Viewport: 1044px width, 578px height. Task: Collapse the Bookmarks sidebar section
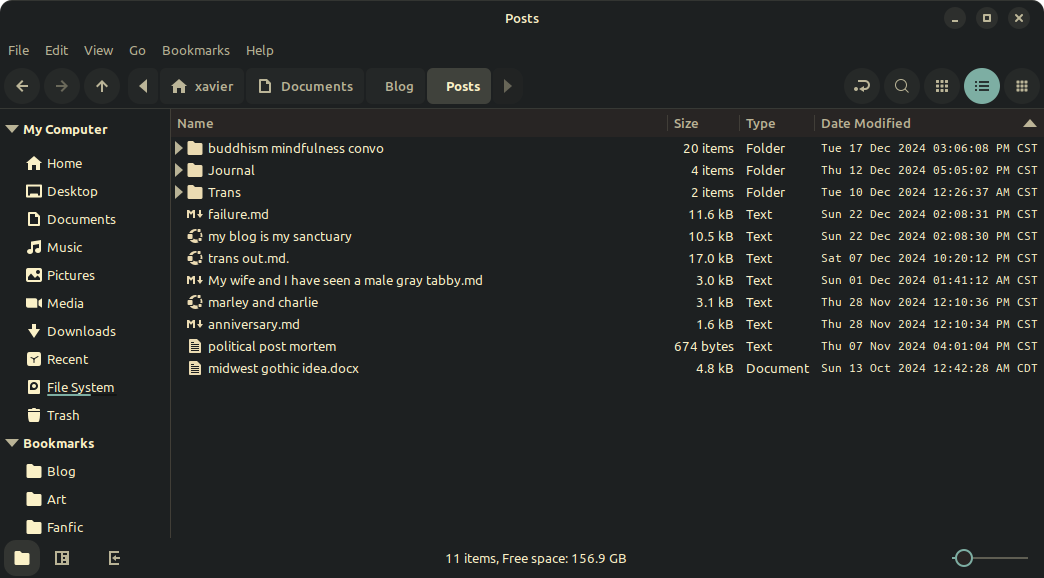pyautogui.click(x=11, y=443)
